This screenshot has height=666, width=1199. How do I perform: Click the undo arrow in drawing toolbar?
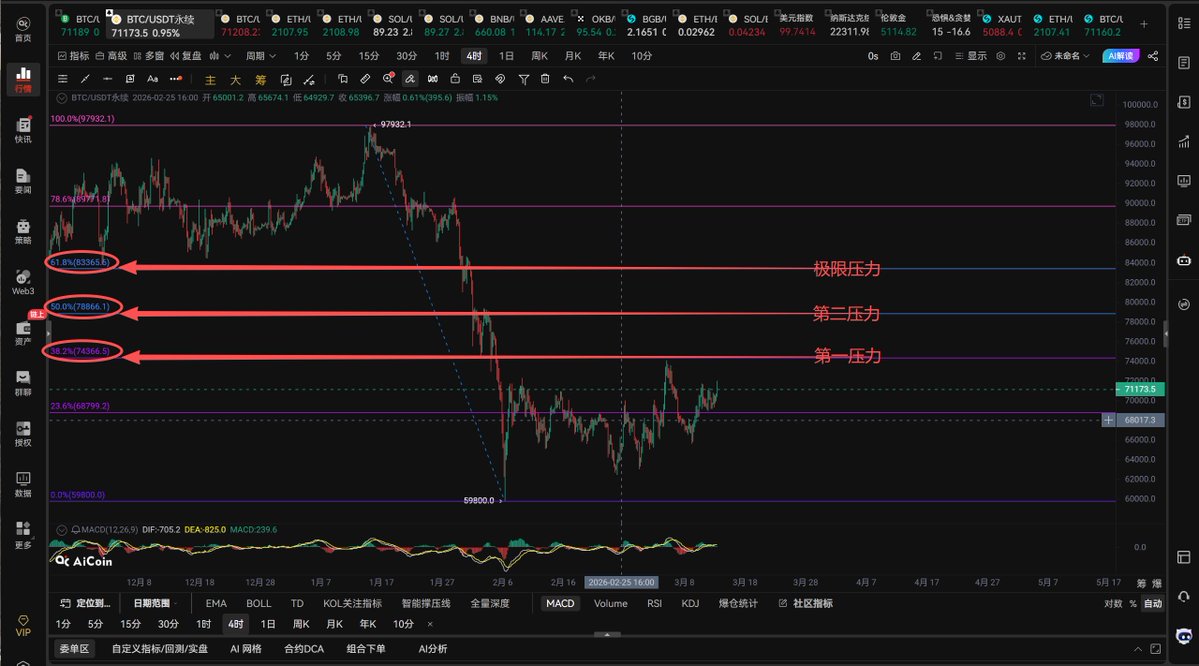pos(568,78)
